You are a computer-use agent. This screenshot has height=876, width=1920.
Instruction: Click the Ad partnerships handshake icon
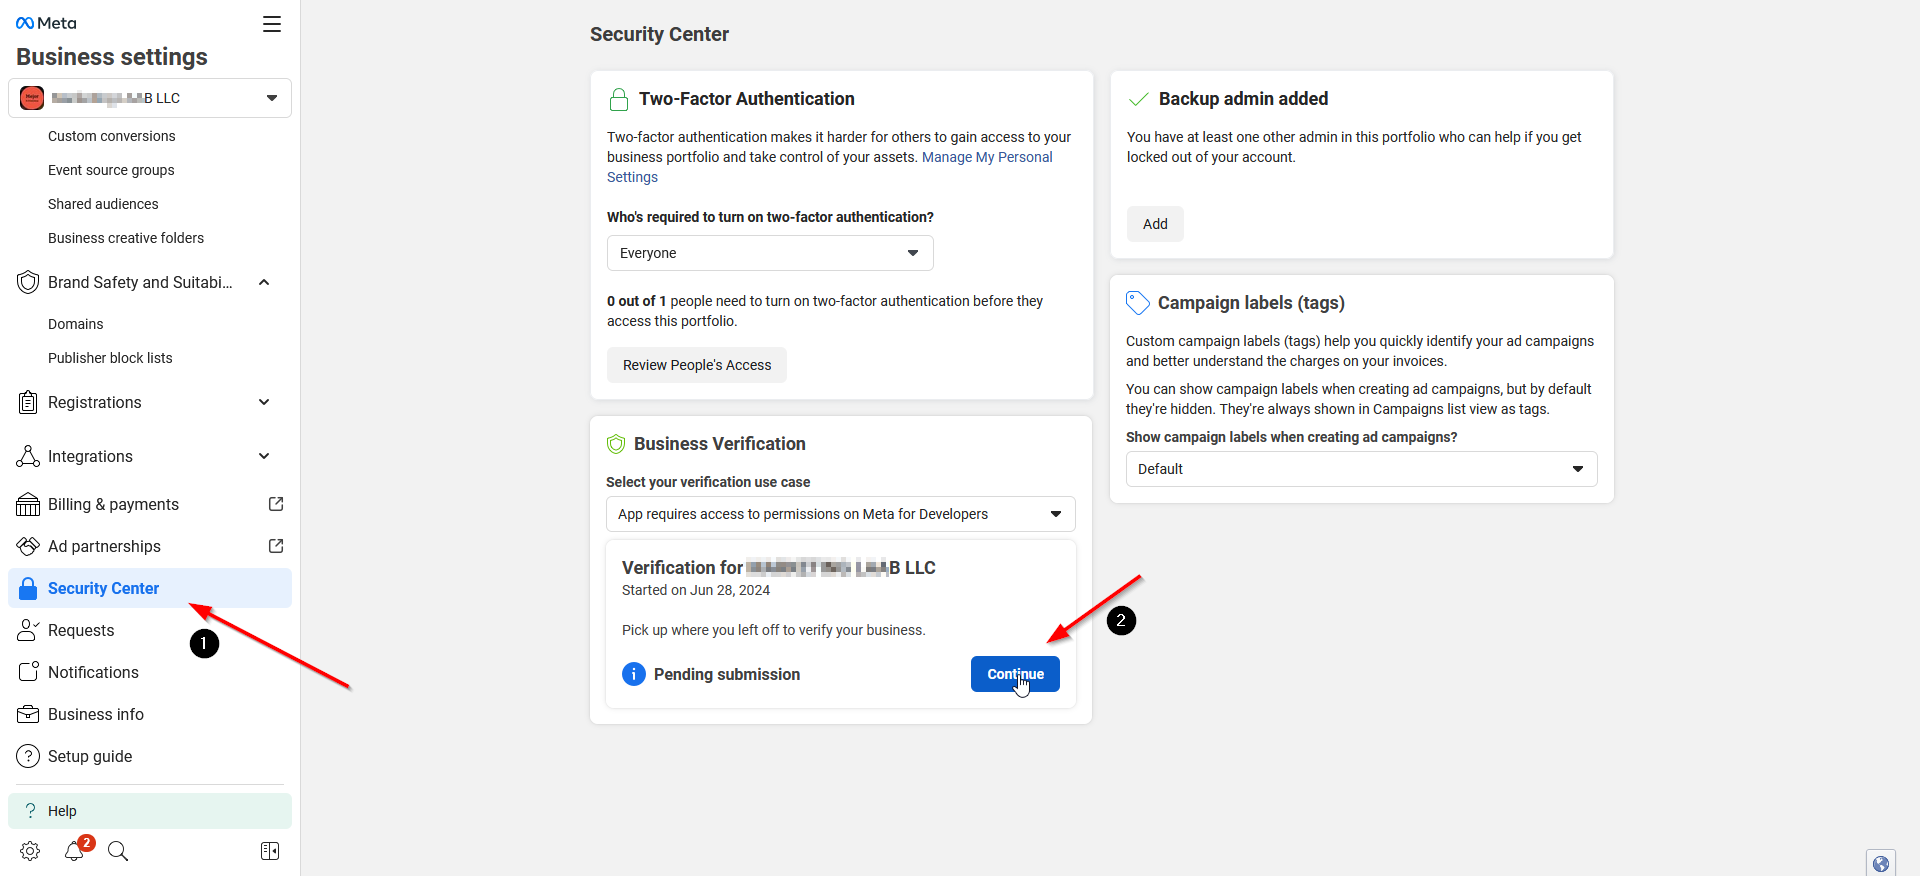(x=28, y=546)
